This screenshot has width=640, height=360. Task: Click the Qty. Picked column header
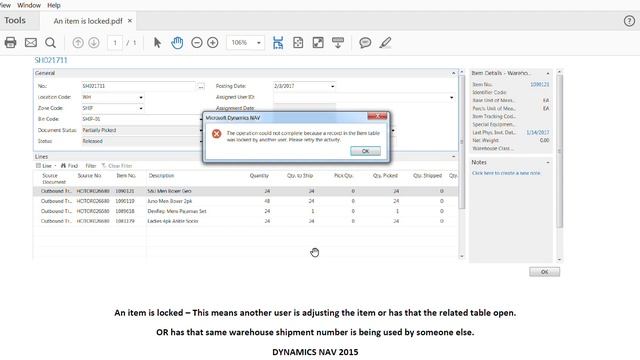[x=385, y=176]
